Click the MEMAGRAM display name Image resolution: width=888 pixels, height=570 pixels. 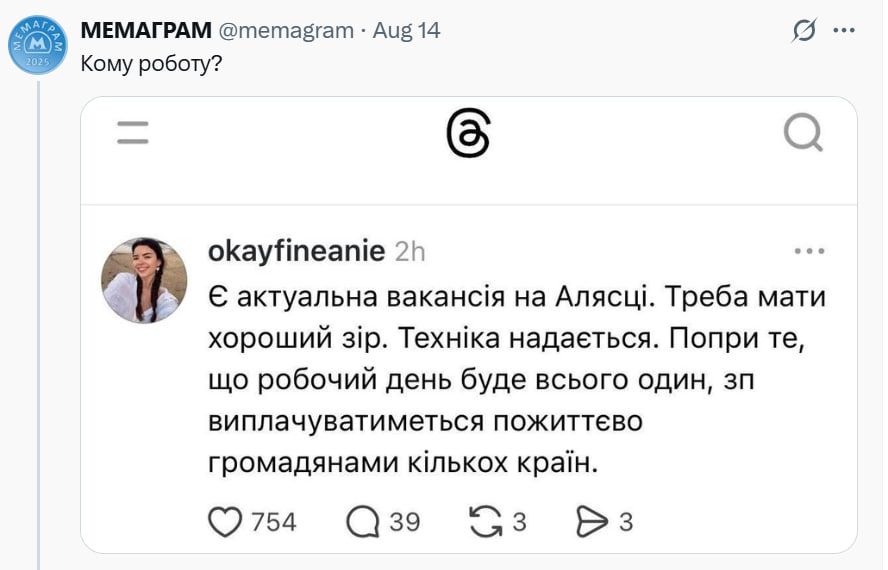[x=145, y=30]
